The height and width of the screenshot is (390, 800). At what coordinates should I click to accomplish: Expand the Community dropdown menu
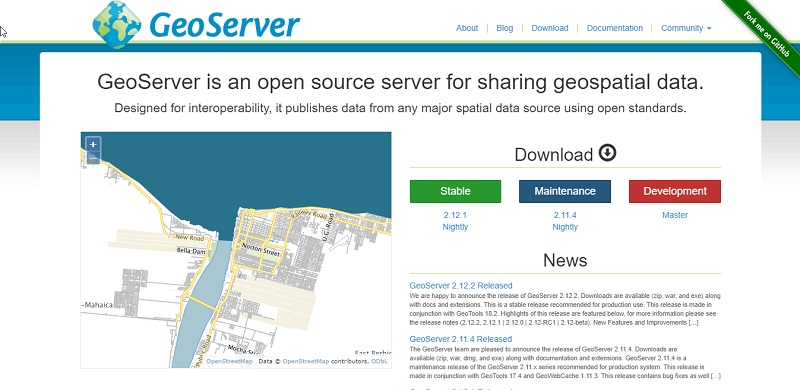pyautogui.click(x=686, y=28)
